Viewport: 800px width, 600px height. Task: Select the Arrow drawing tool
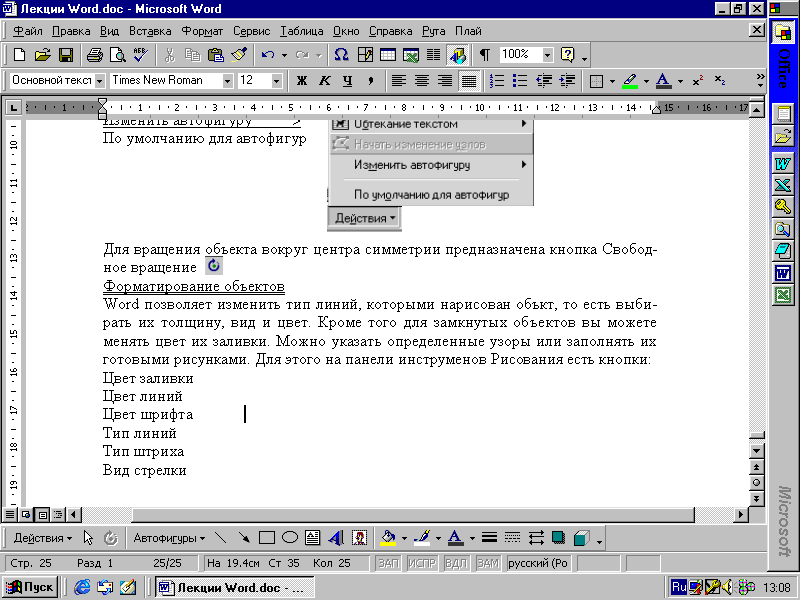pyautogui.click(x=244, y=538)
